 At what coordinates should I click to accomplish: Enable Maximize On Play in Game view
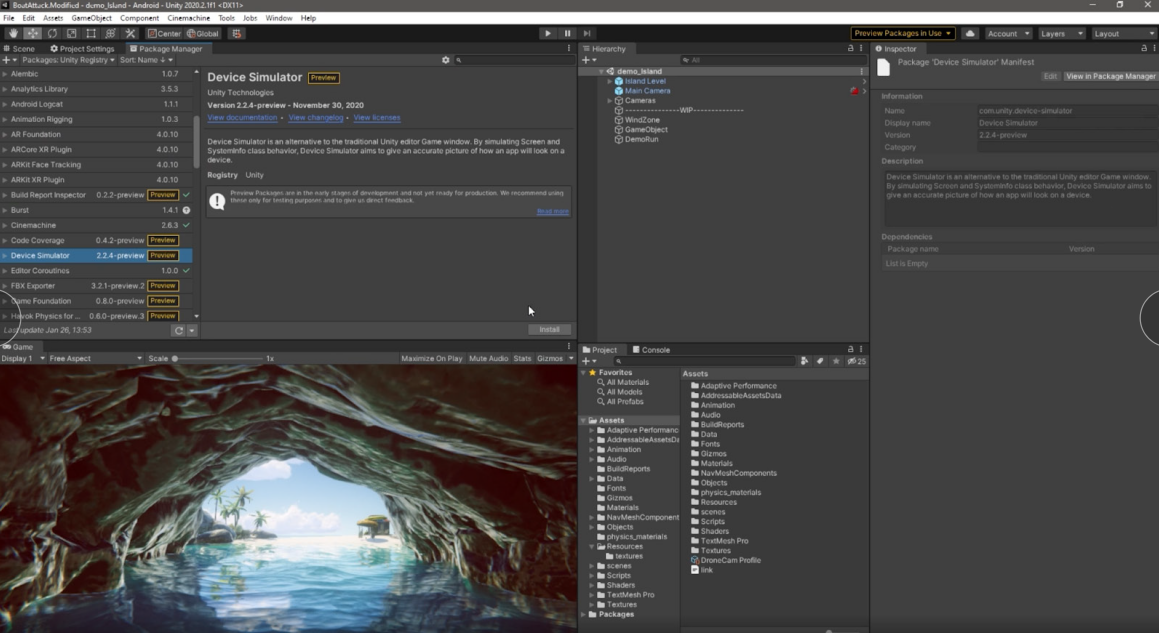431,358
